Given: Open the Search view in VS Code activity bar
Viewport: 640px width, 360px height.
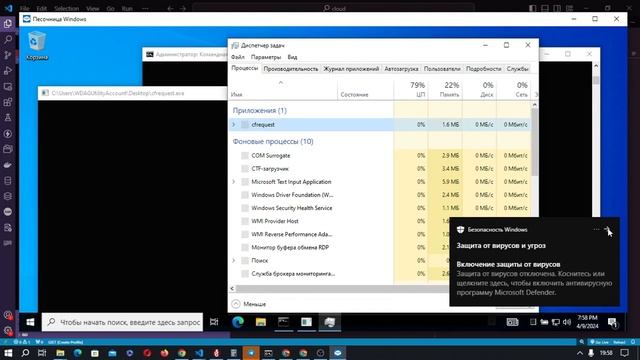Looking at the screenshot, I should point(8,40).
